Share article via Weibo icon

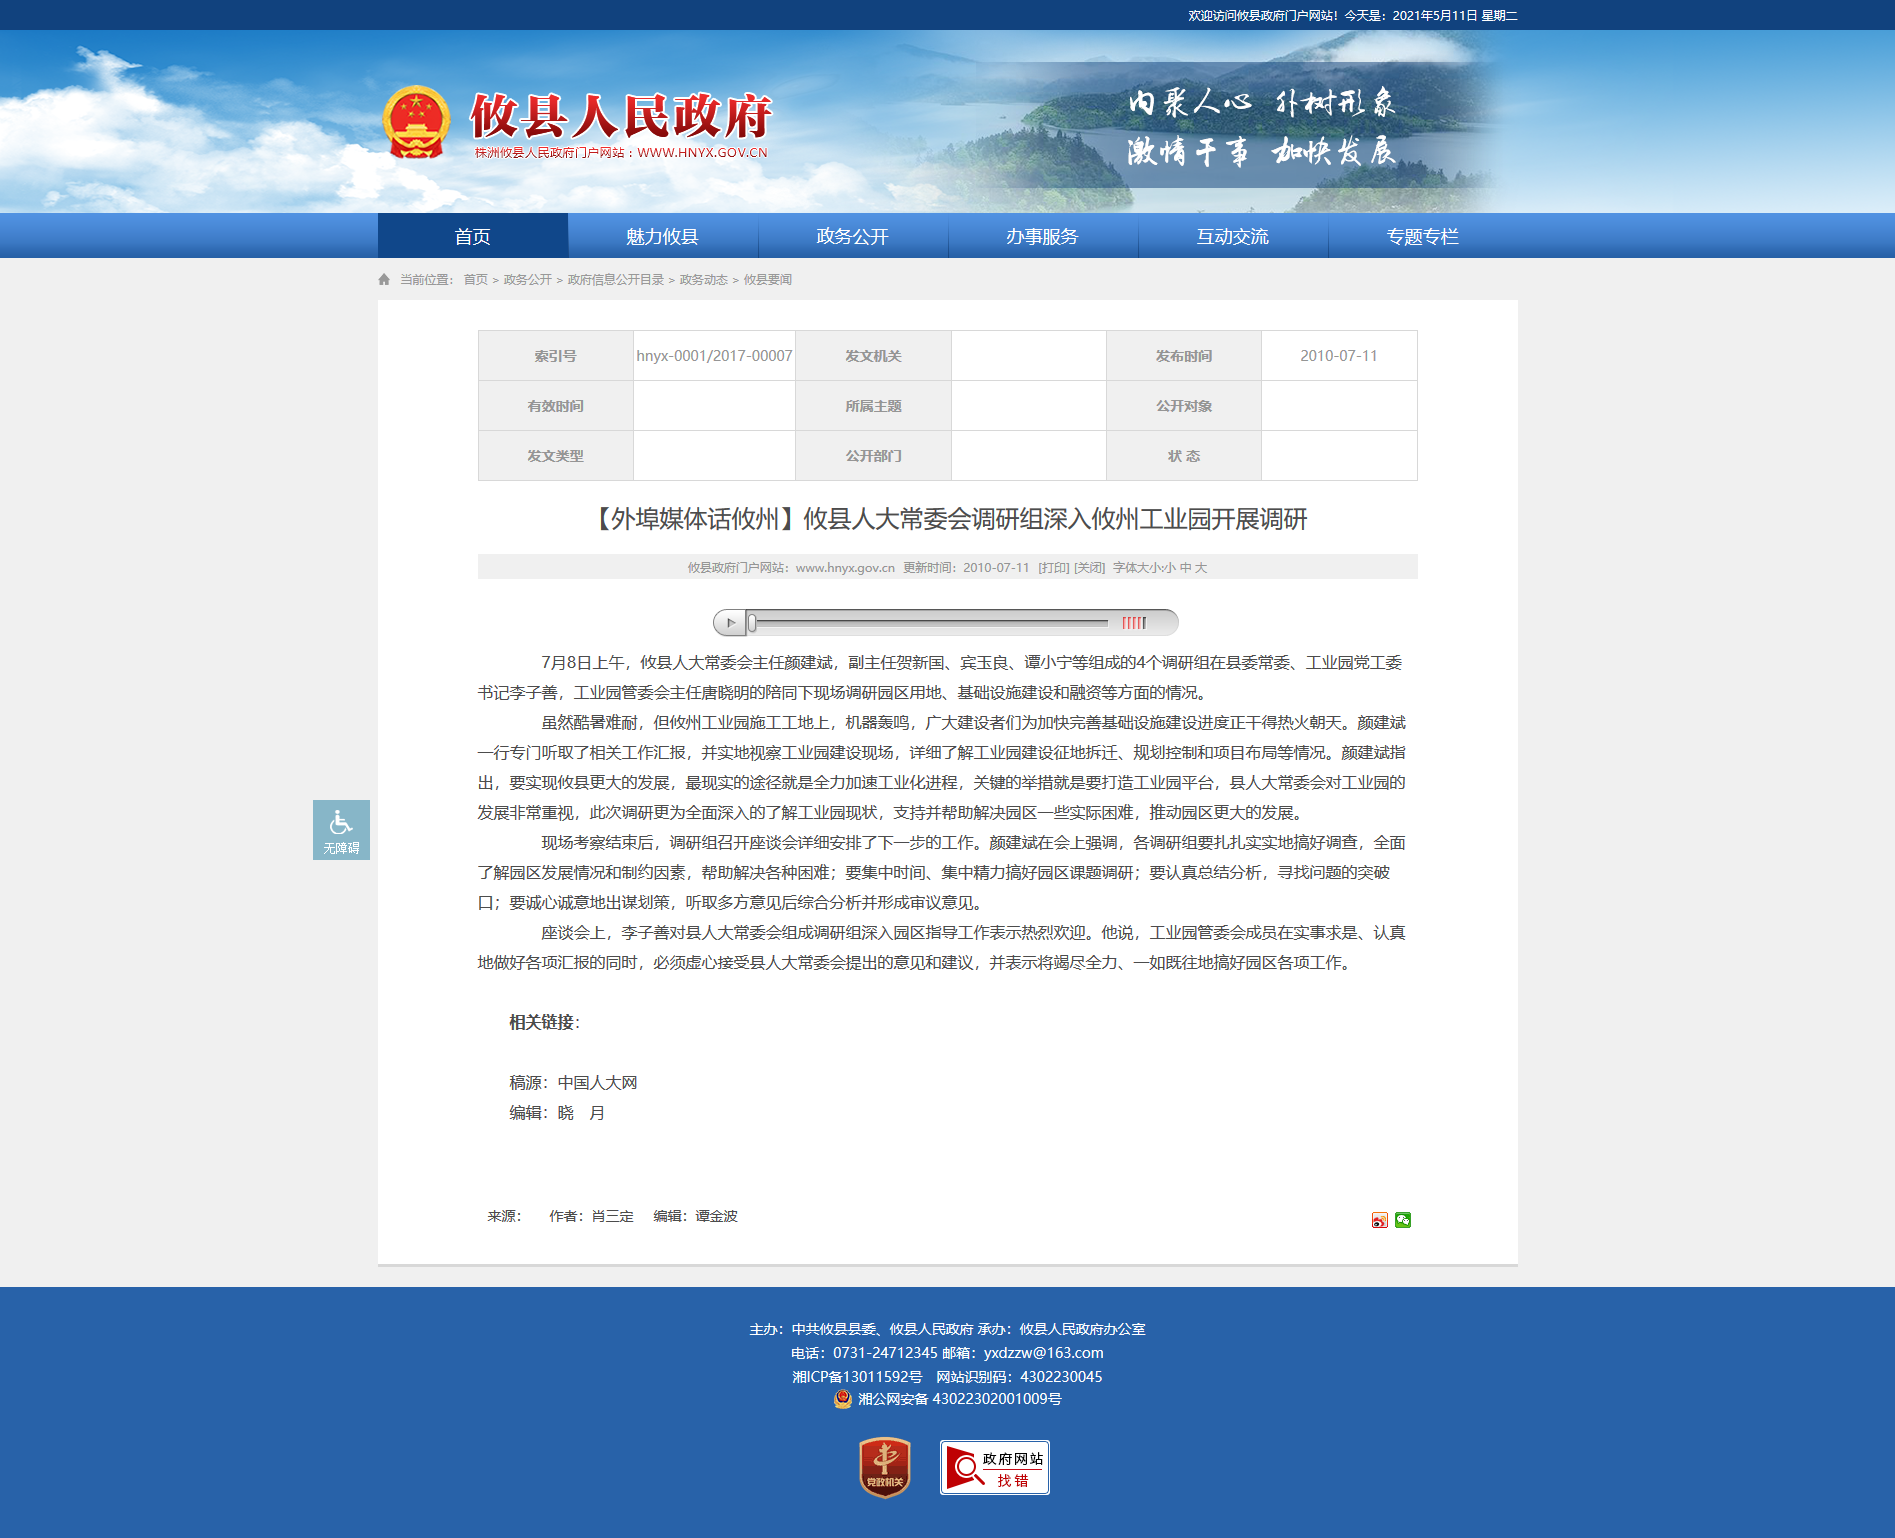pyautogui.click(x=1379, y=1220)
